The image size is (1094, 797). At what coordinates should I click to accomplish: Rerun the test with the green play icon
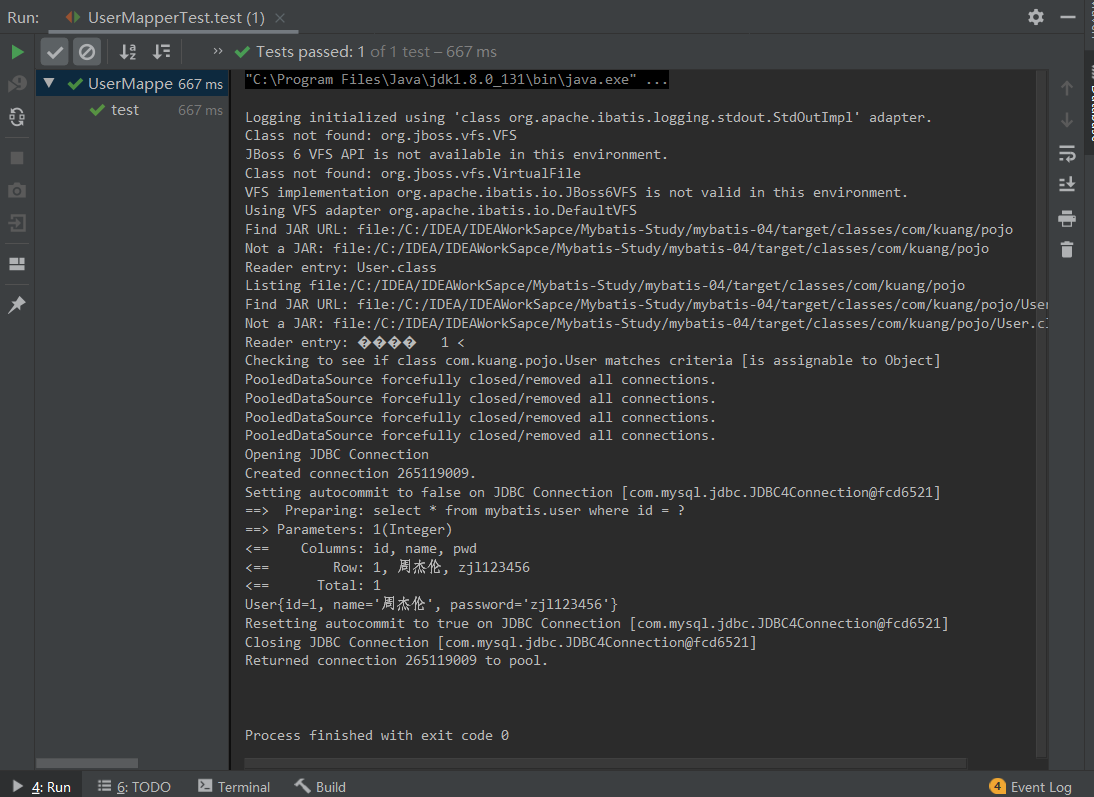[17, 52]
